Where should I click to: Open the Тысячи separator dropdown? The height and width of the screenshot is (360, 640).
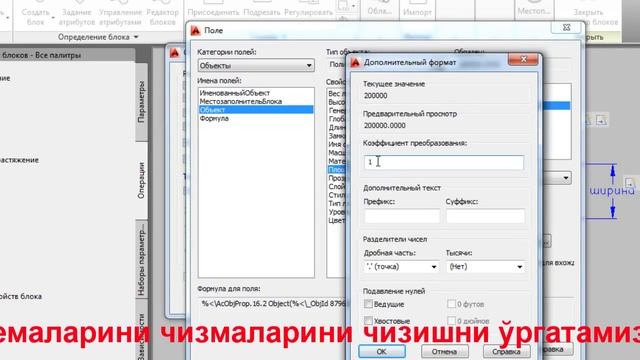(x=485, y=267)
